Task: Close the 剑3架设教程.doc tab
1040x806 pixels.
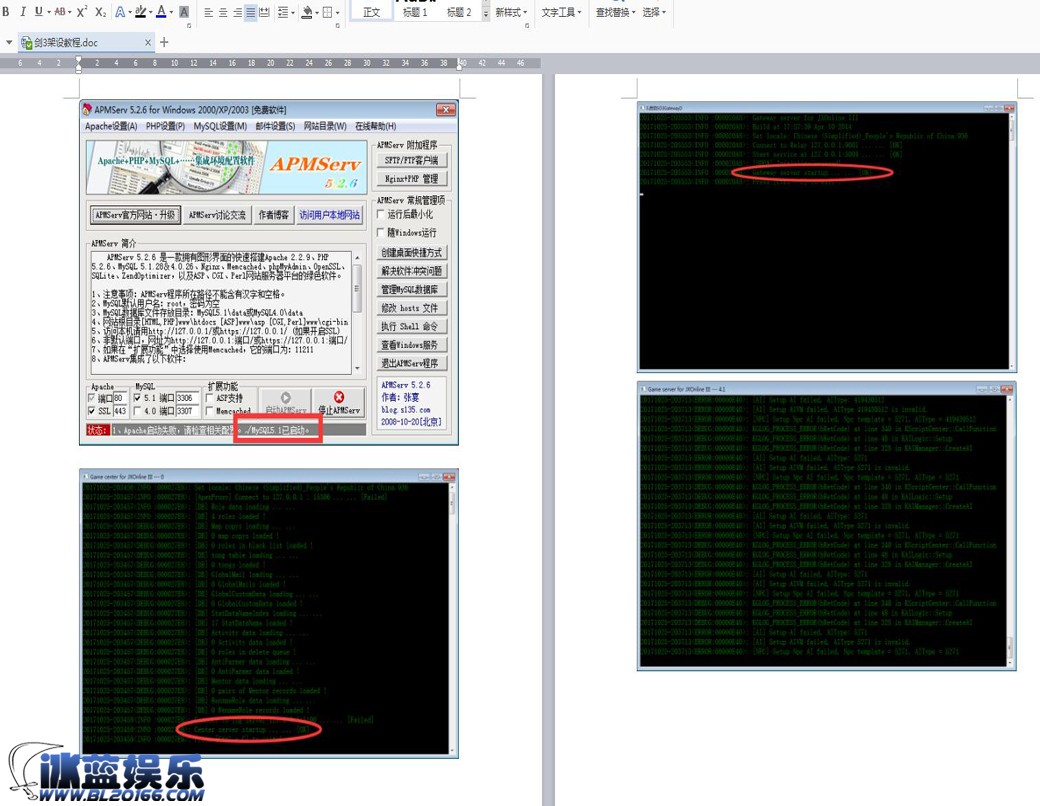Action: [x=148, y=42]
